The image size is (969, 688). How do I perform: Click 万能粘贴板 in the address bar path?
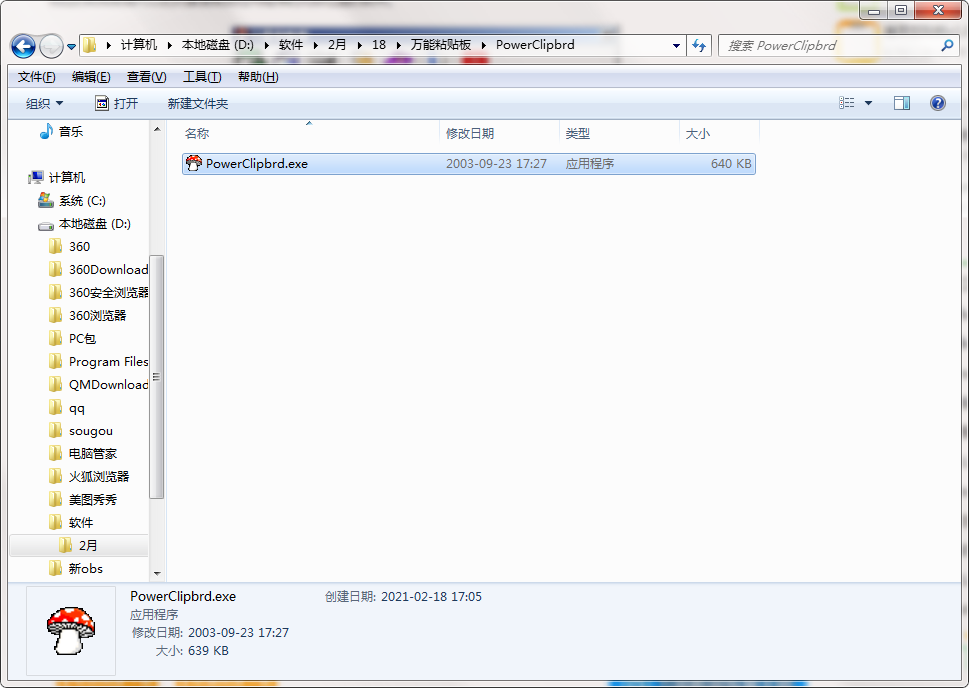coord(441,45)
